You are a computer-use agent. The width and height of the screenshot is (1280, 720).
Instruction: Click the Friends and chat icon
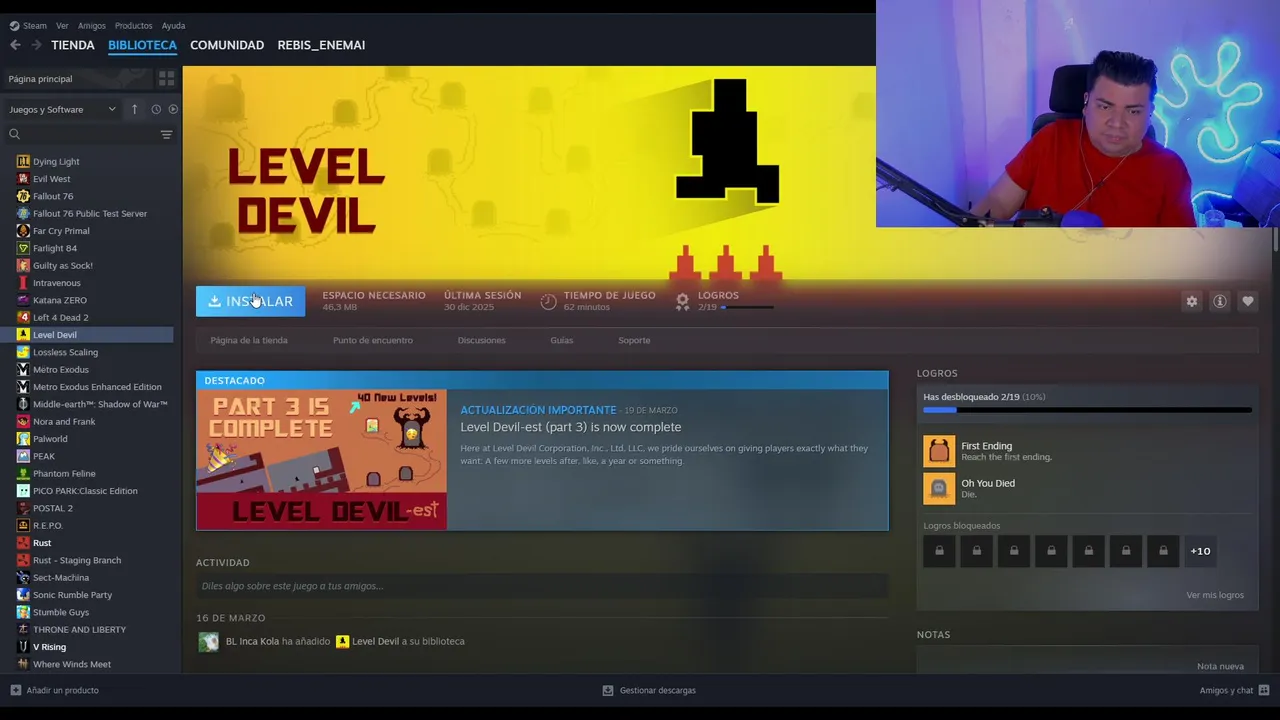[x=1264, y=690]
